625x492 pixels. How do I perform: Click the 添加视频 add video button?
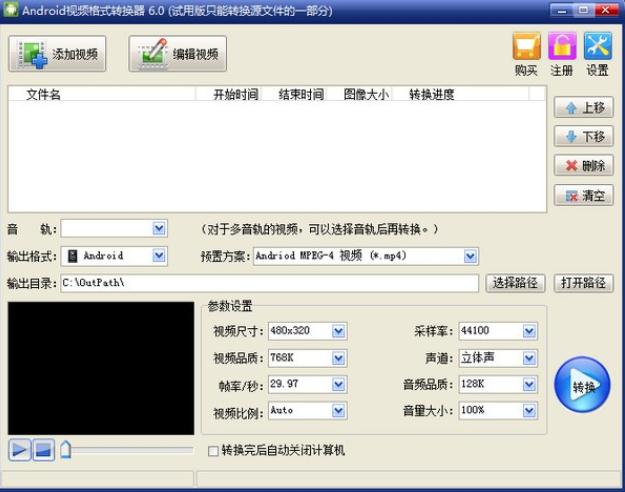coord(57,54)
